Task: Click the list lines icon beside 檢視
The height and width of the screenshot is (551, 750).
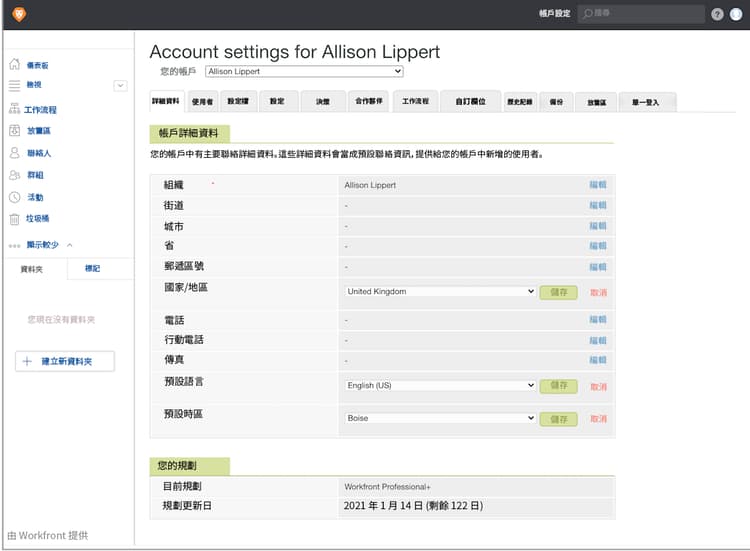Action: (15, 85)
